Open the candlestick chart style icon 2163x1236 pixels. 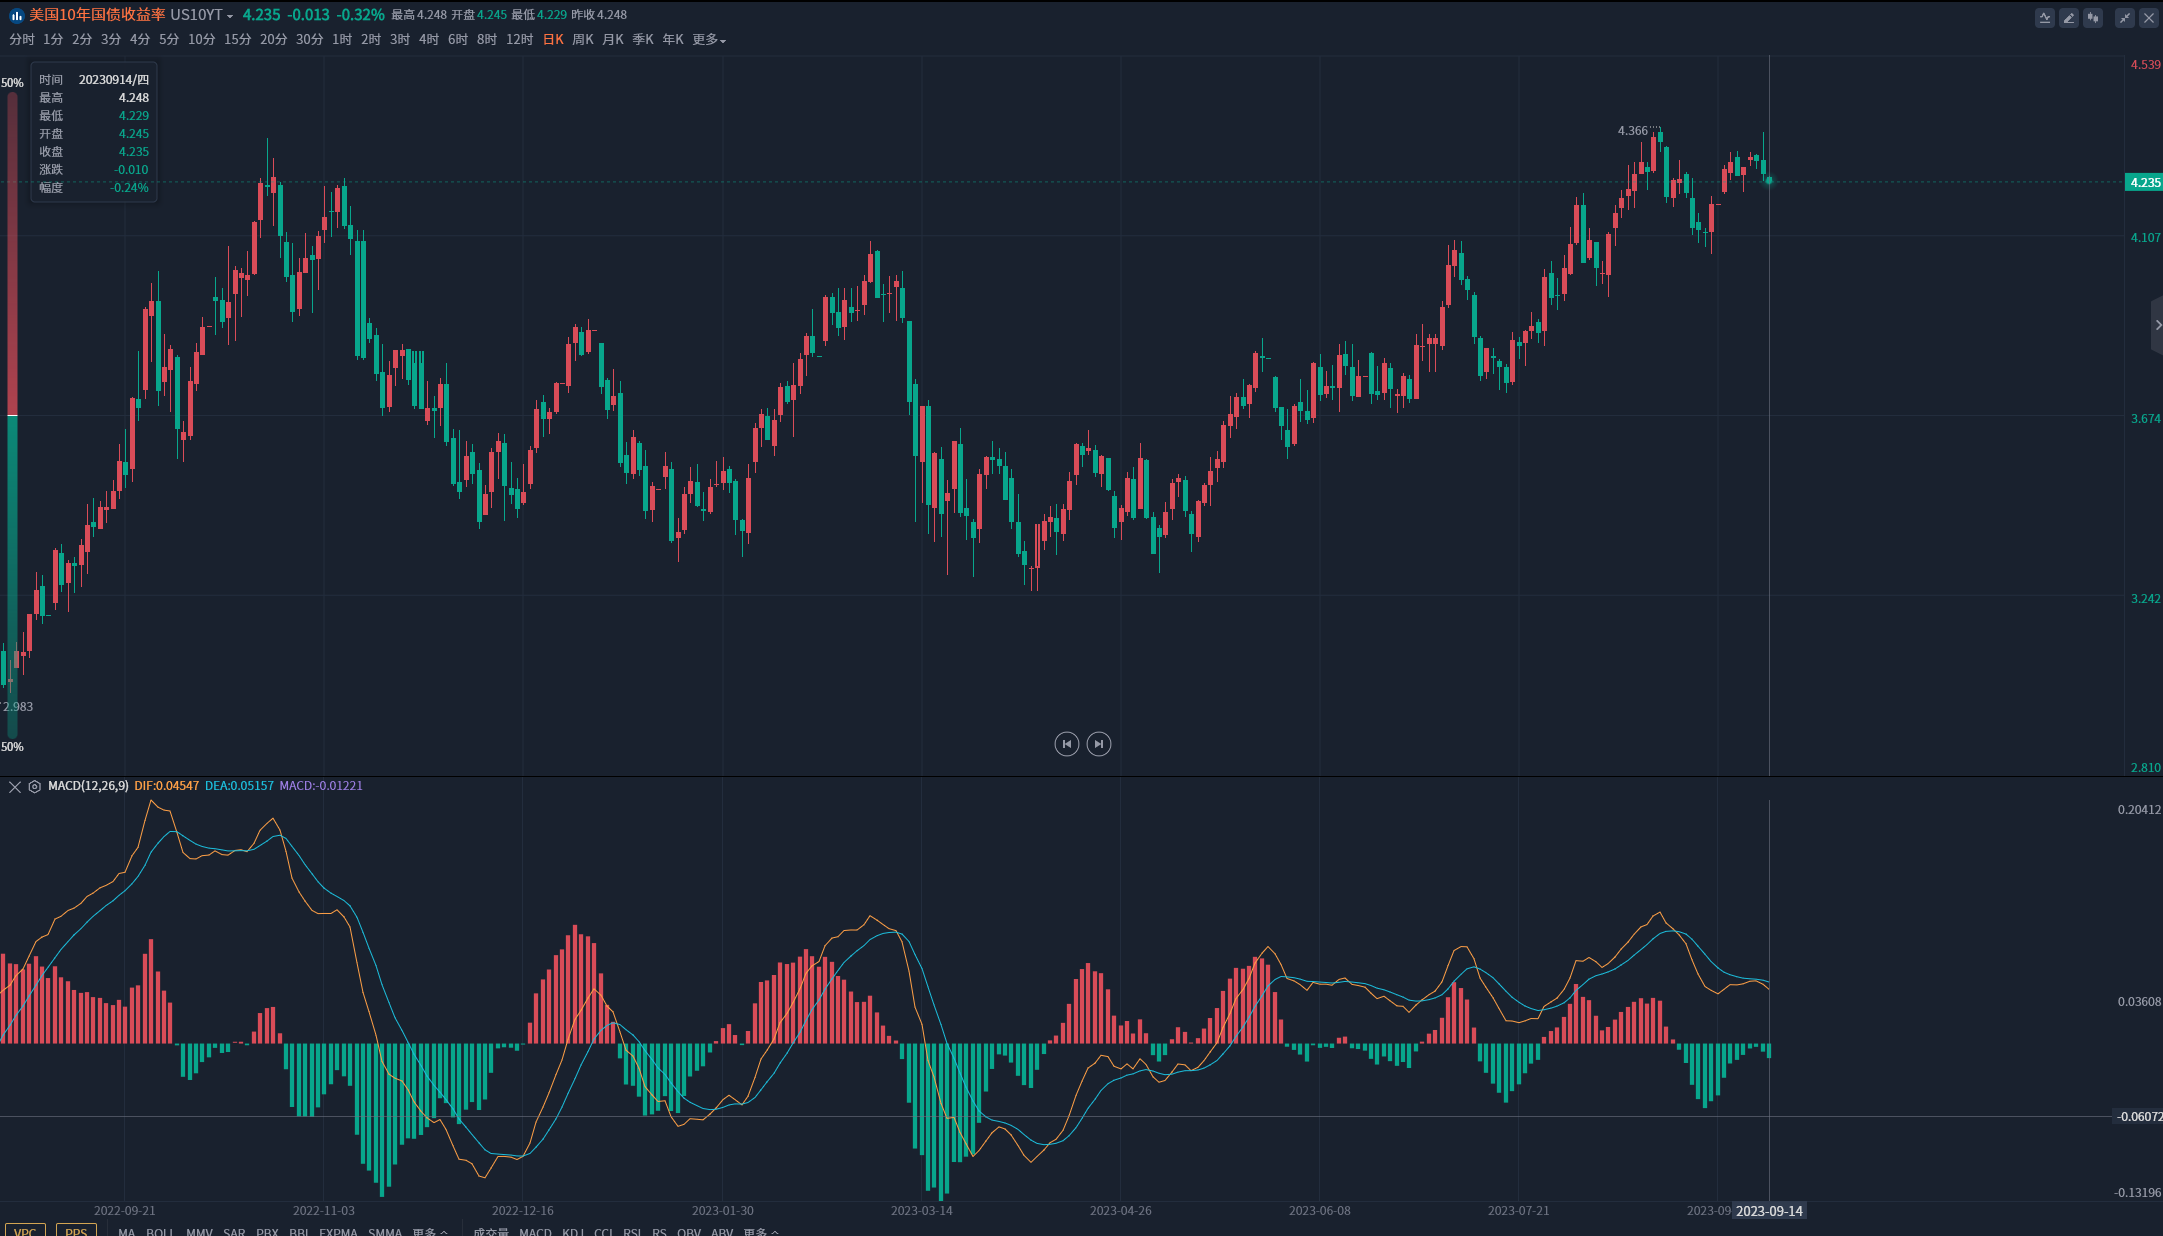(2093, 18)
